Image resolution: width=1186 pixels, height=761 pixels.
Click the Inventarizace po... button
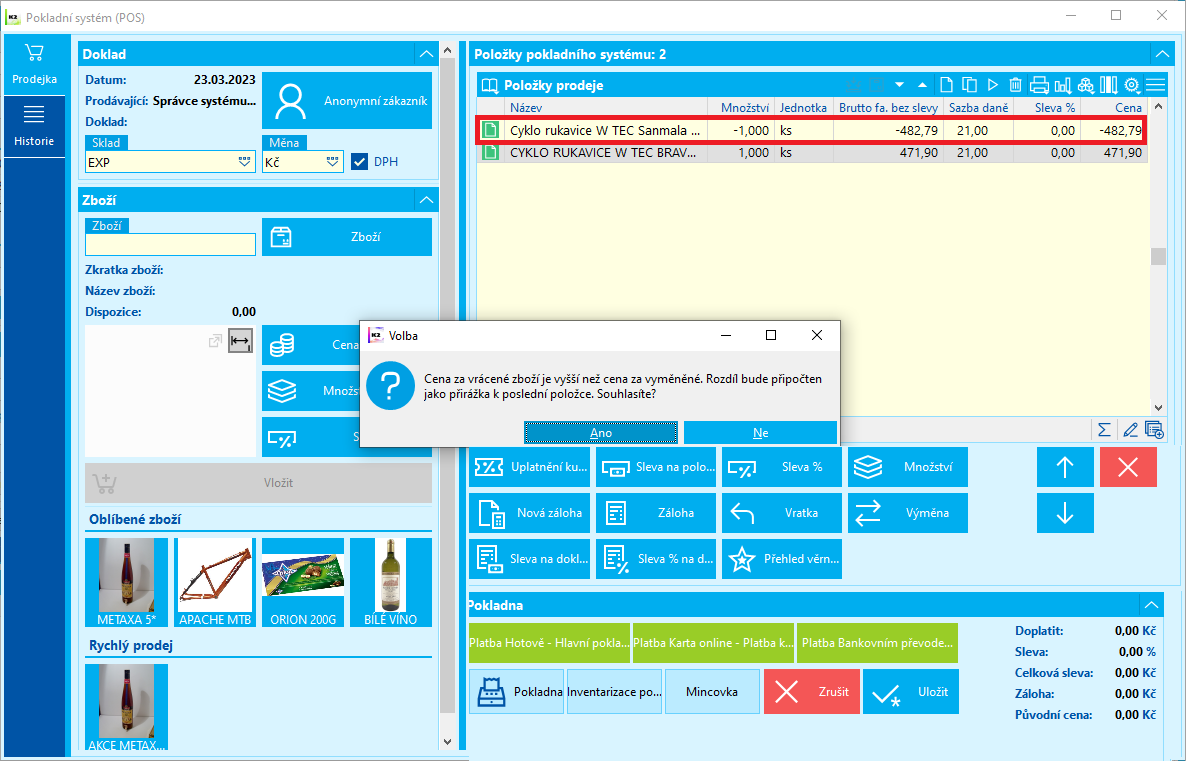(x=614, y=691)
